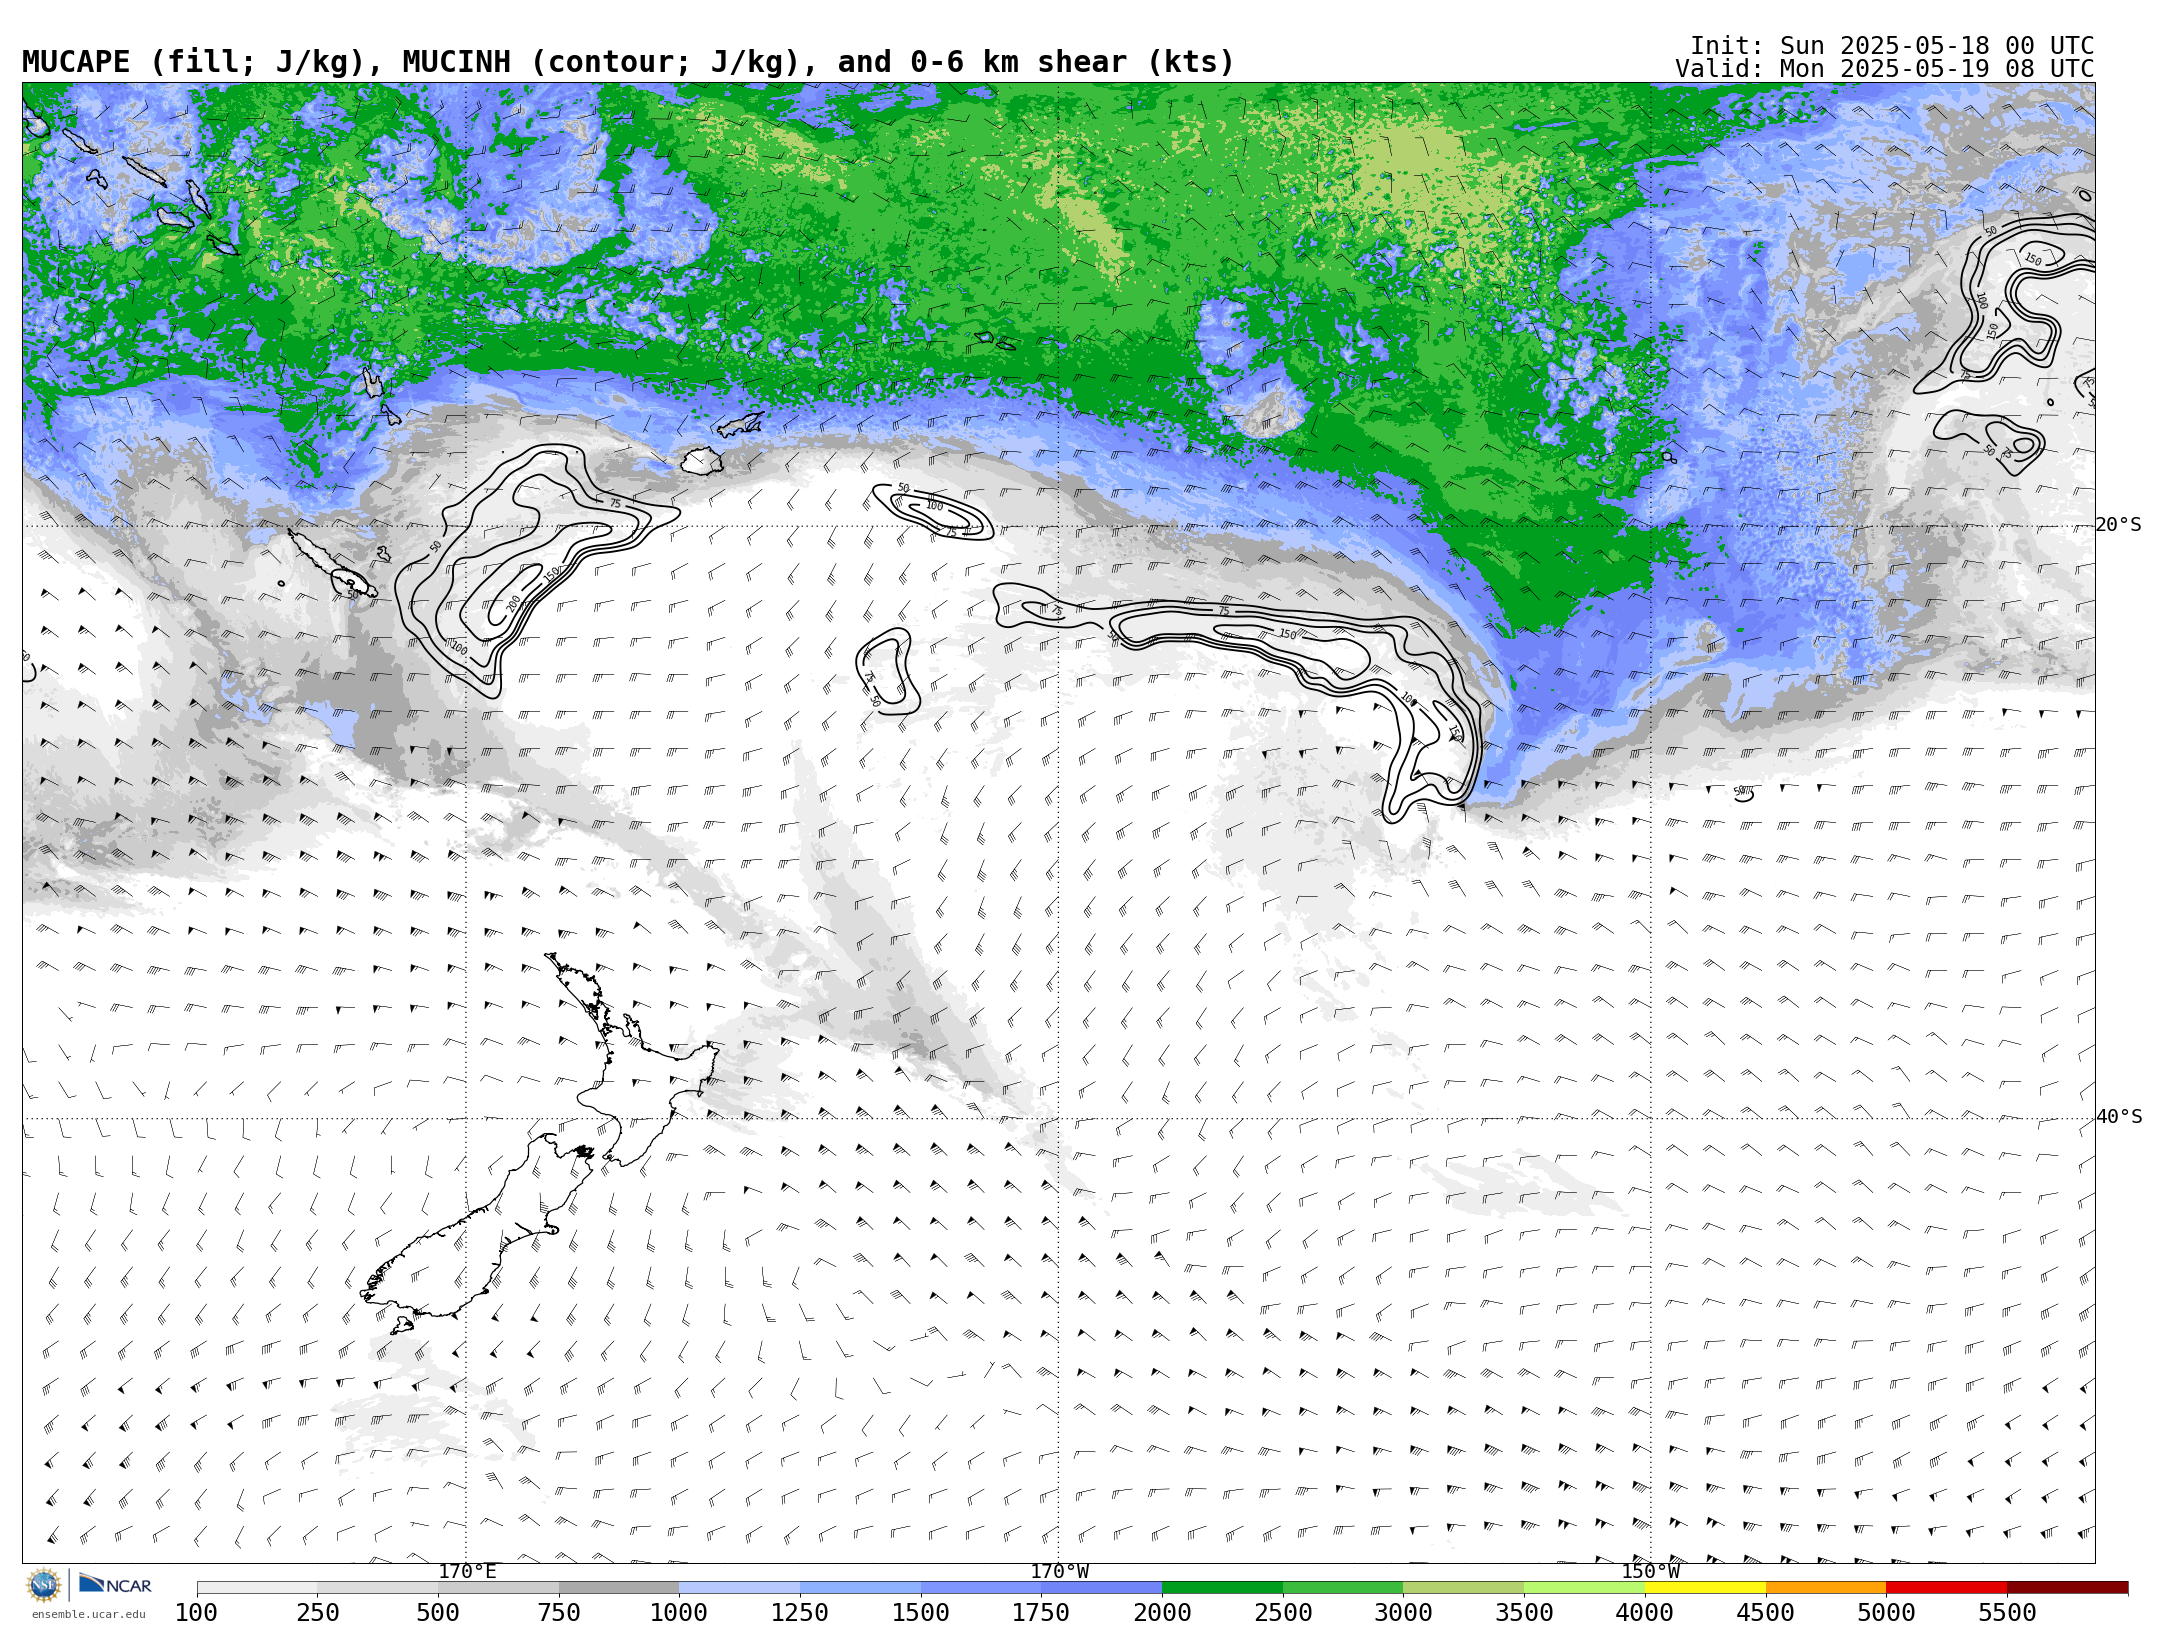Screen dimensions: 2160x1626
Task: Click the color bar label '750'
Action: click(x=559, y=1612)
